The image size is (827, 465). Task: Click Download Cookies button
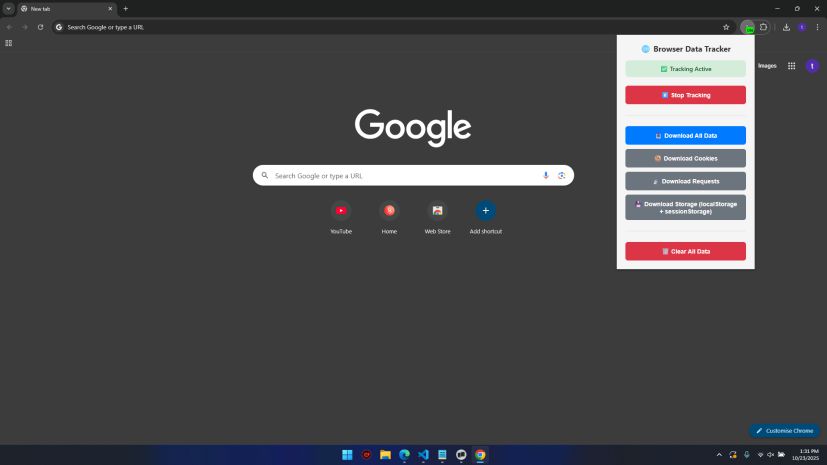pos(686,158)
